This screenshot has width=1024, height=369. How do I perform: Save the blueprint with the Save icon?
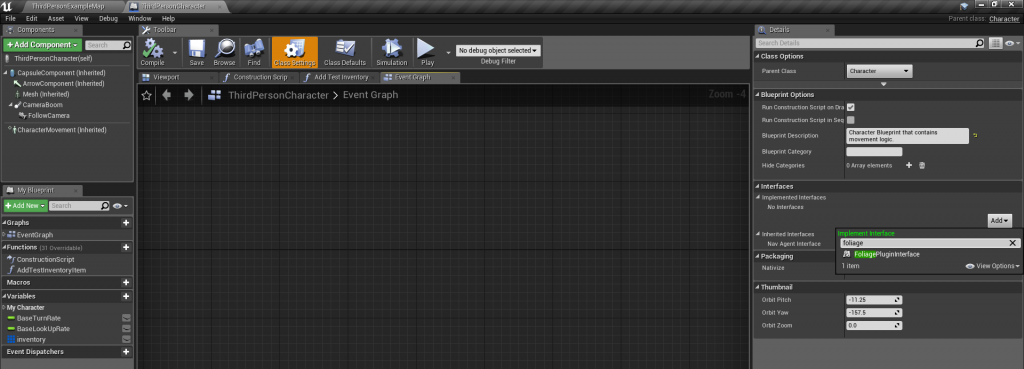pyautogui.click(x=197, y=52)
